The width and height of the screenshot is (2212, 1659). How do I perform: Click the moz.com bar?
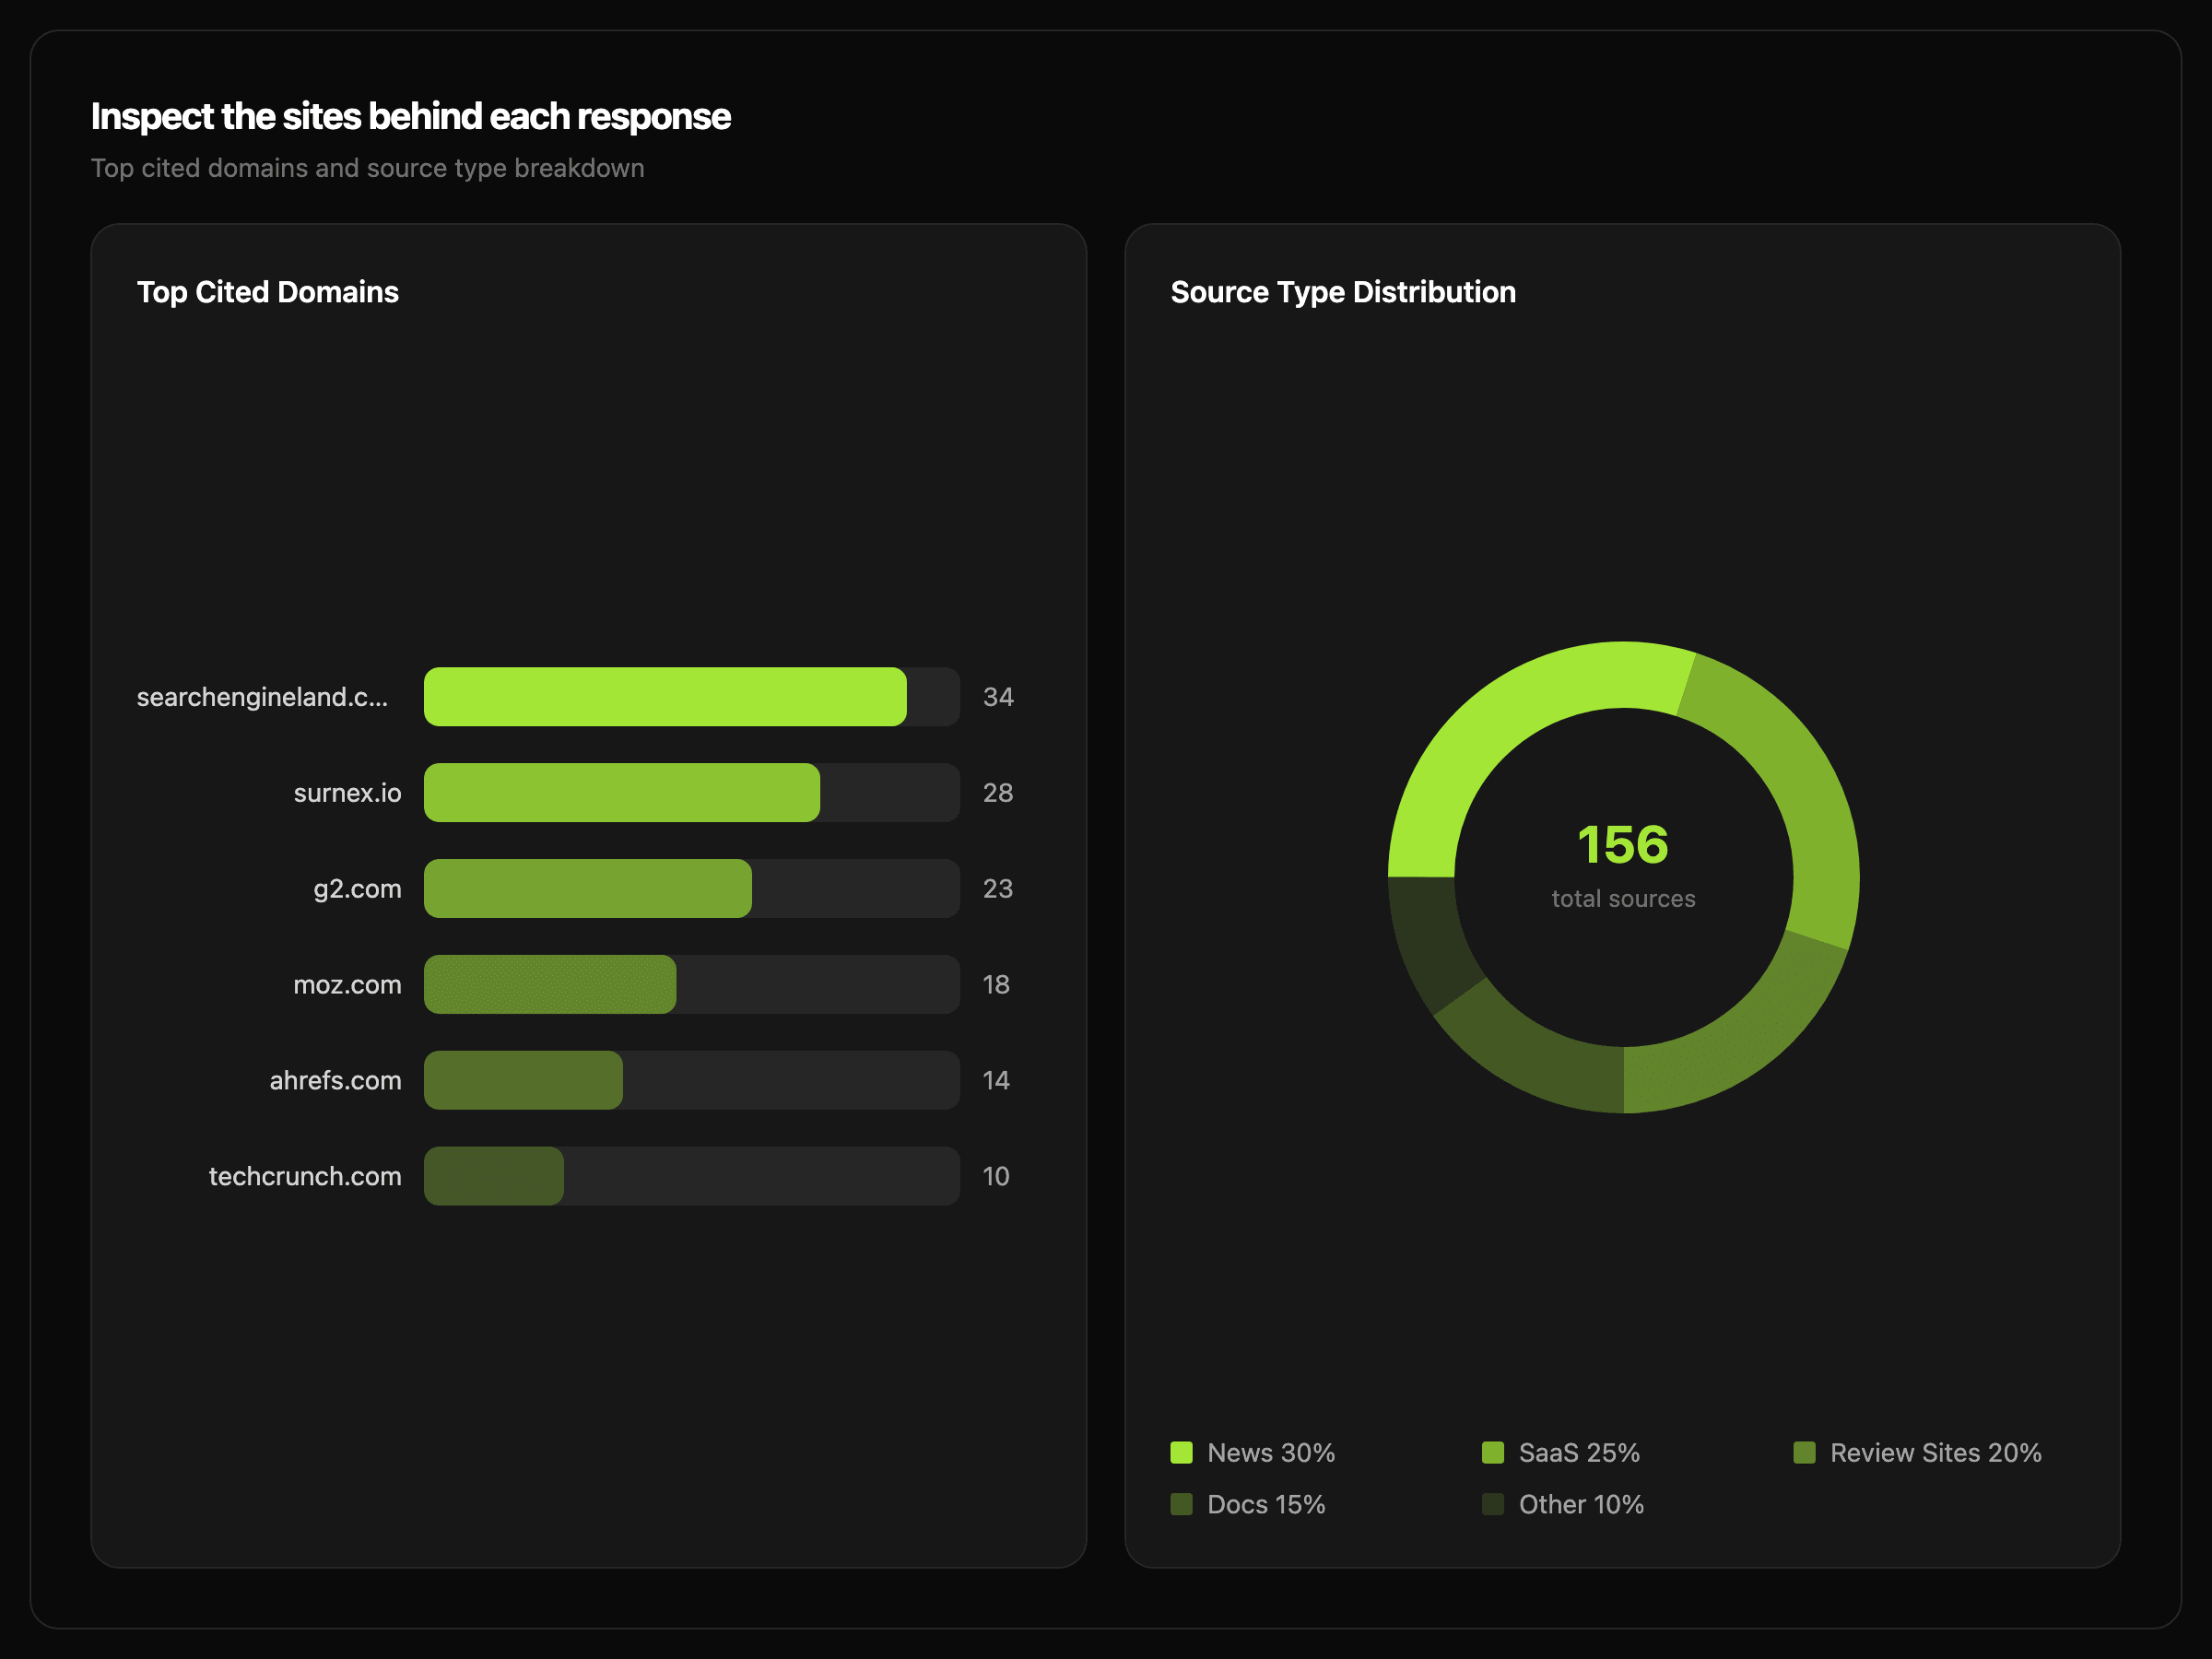coord(550,985)
